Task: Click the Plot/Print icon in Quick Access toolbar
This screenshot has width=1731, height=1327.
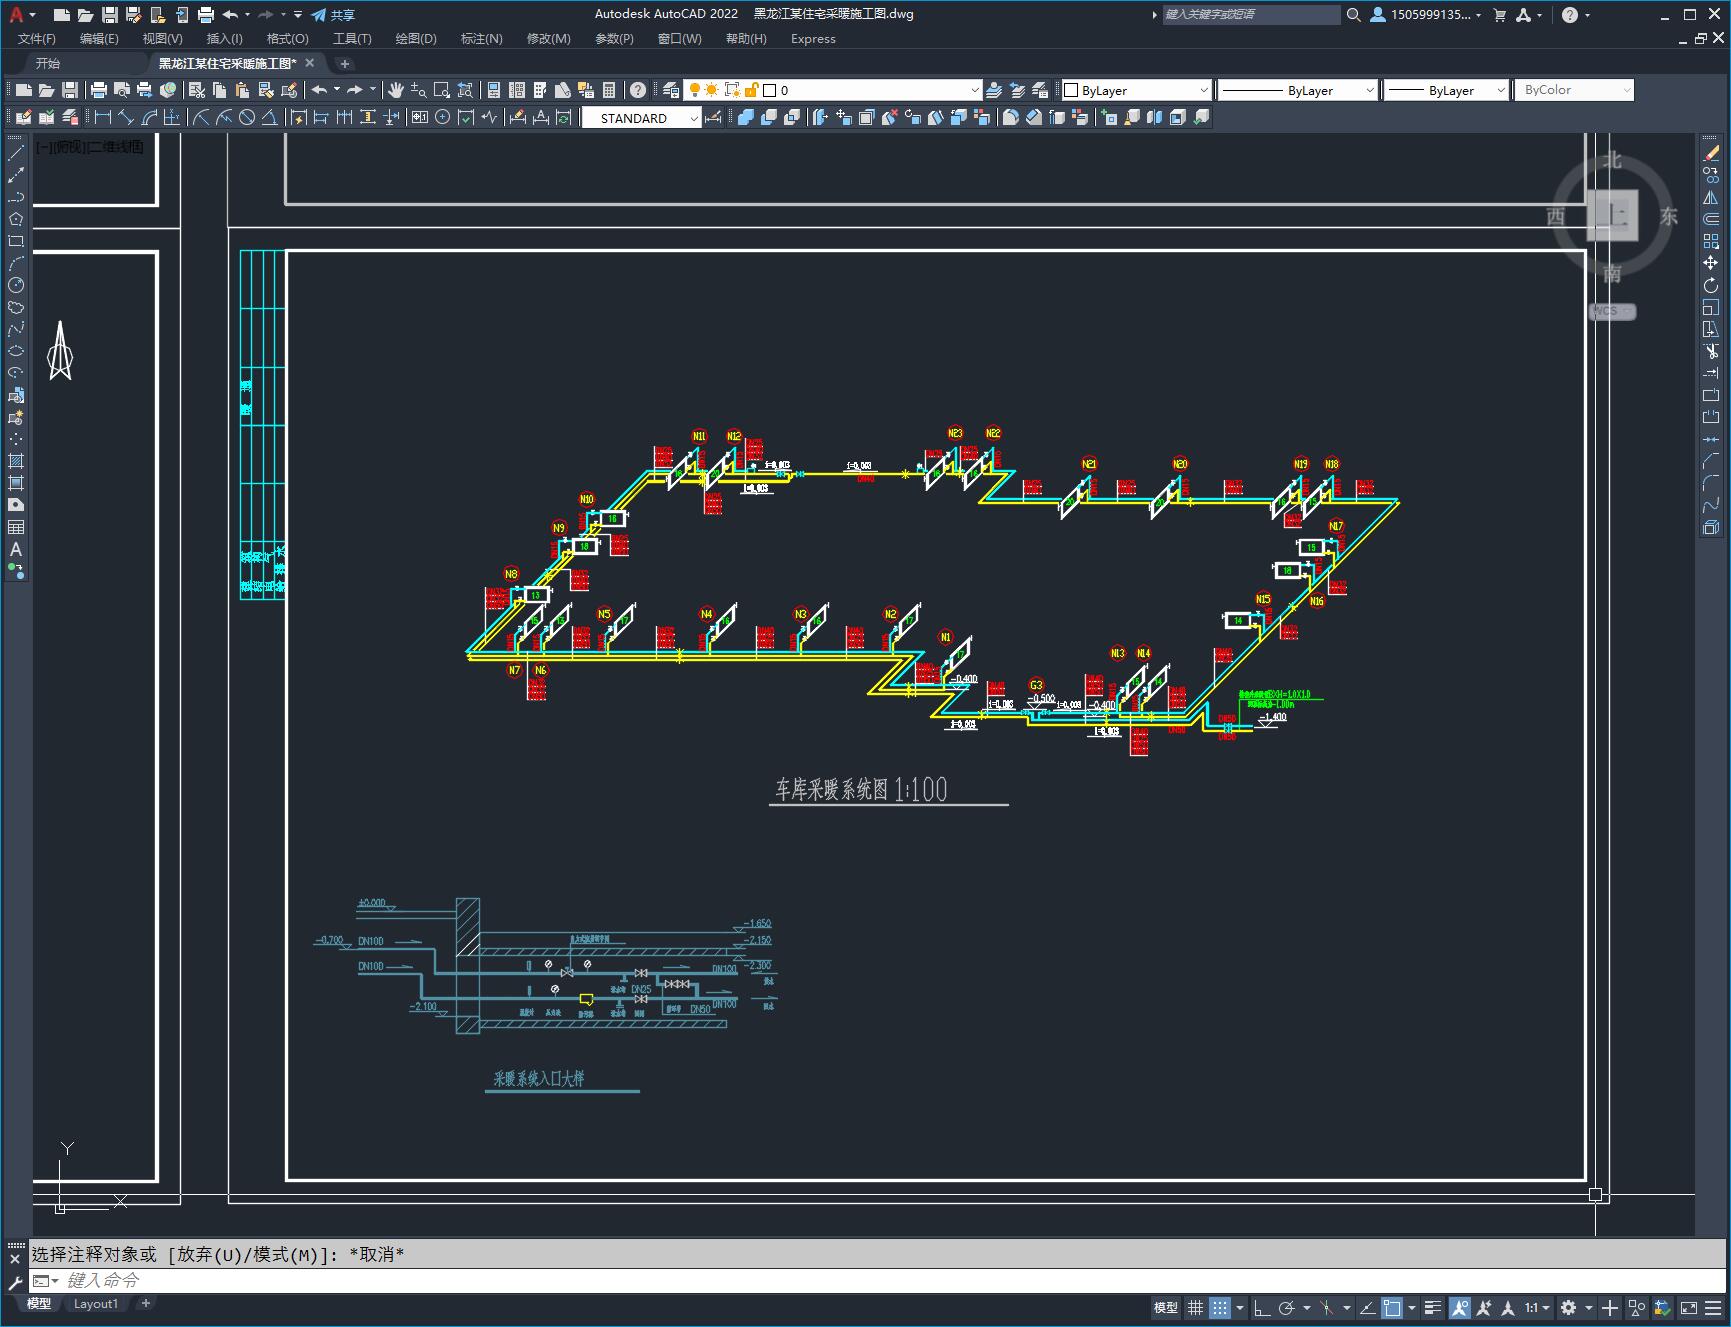Action: pyautogui.click(x=206, y=14)
